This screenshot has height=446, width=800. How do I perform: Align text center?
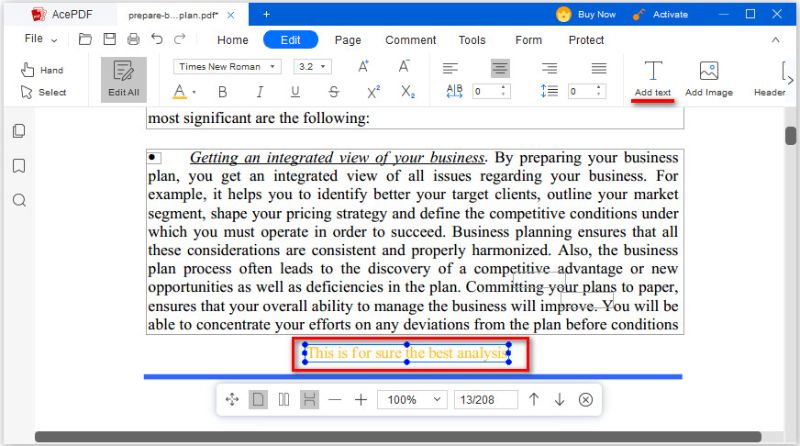(x=500, y=68)
